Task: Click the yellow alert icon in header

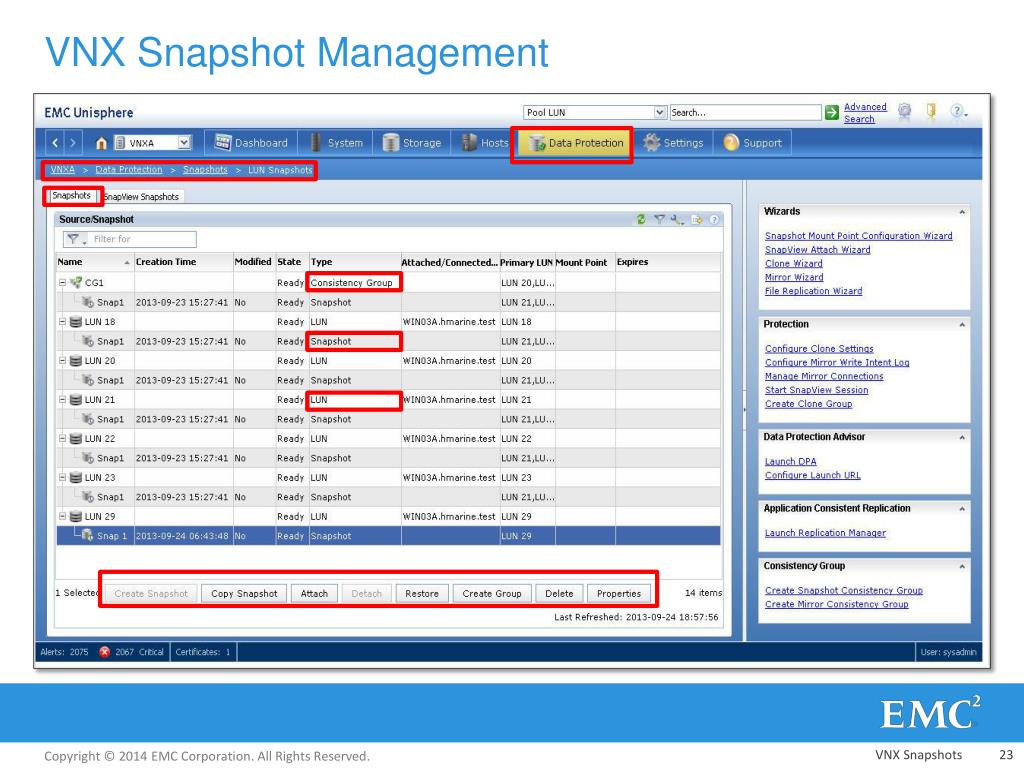Action: point(931,111)
